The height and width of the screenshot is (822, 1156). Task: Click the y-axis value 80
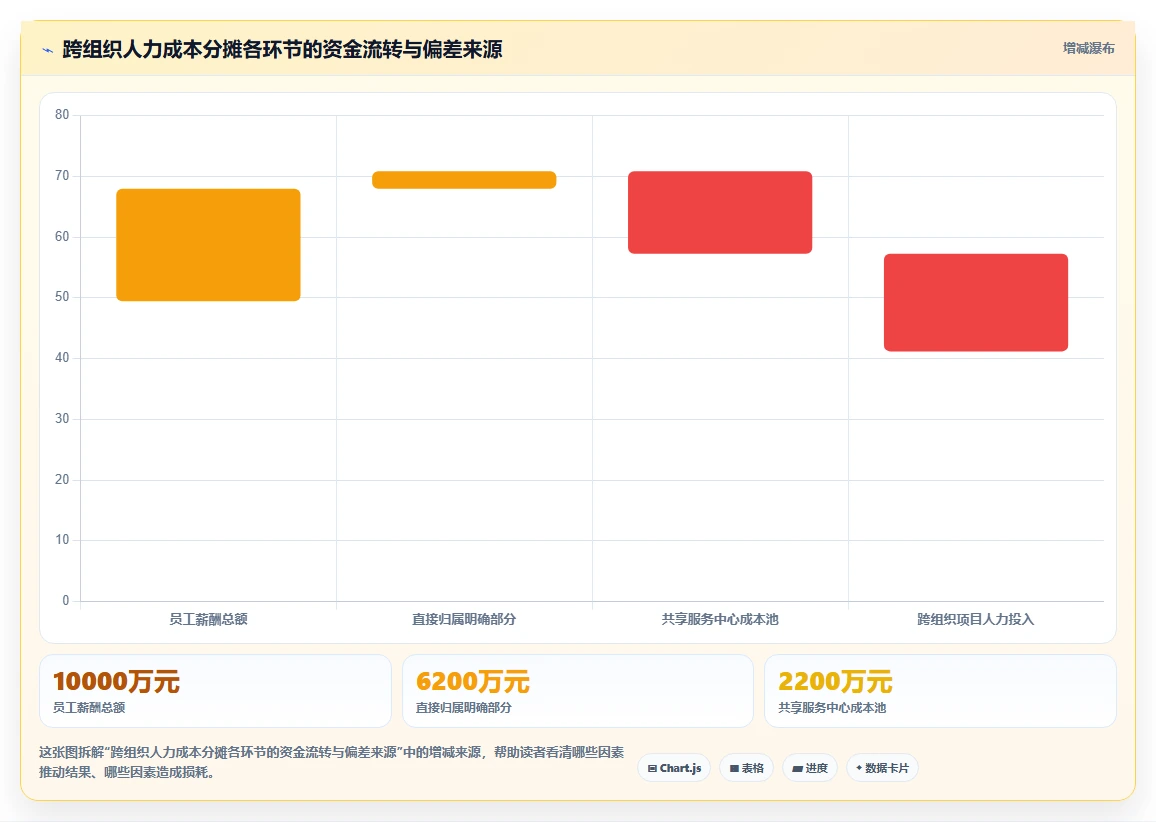(62, 115)
